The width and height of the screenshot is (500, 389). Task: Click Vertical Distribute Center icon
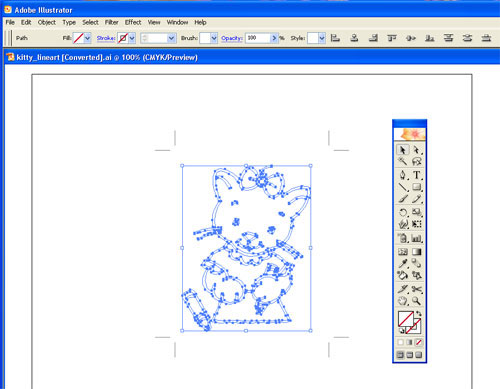tap(467, 38)
